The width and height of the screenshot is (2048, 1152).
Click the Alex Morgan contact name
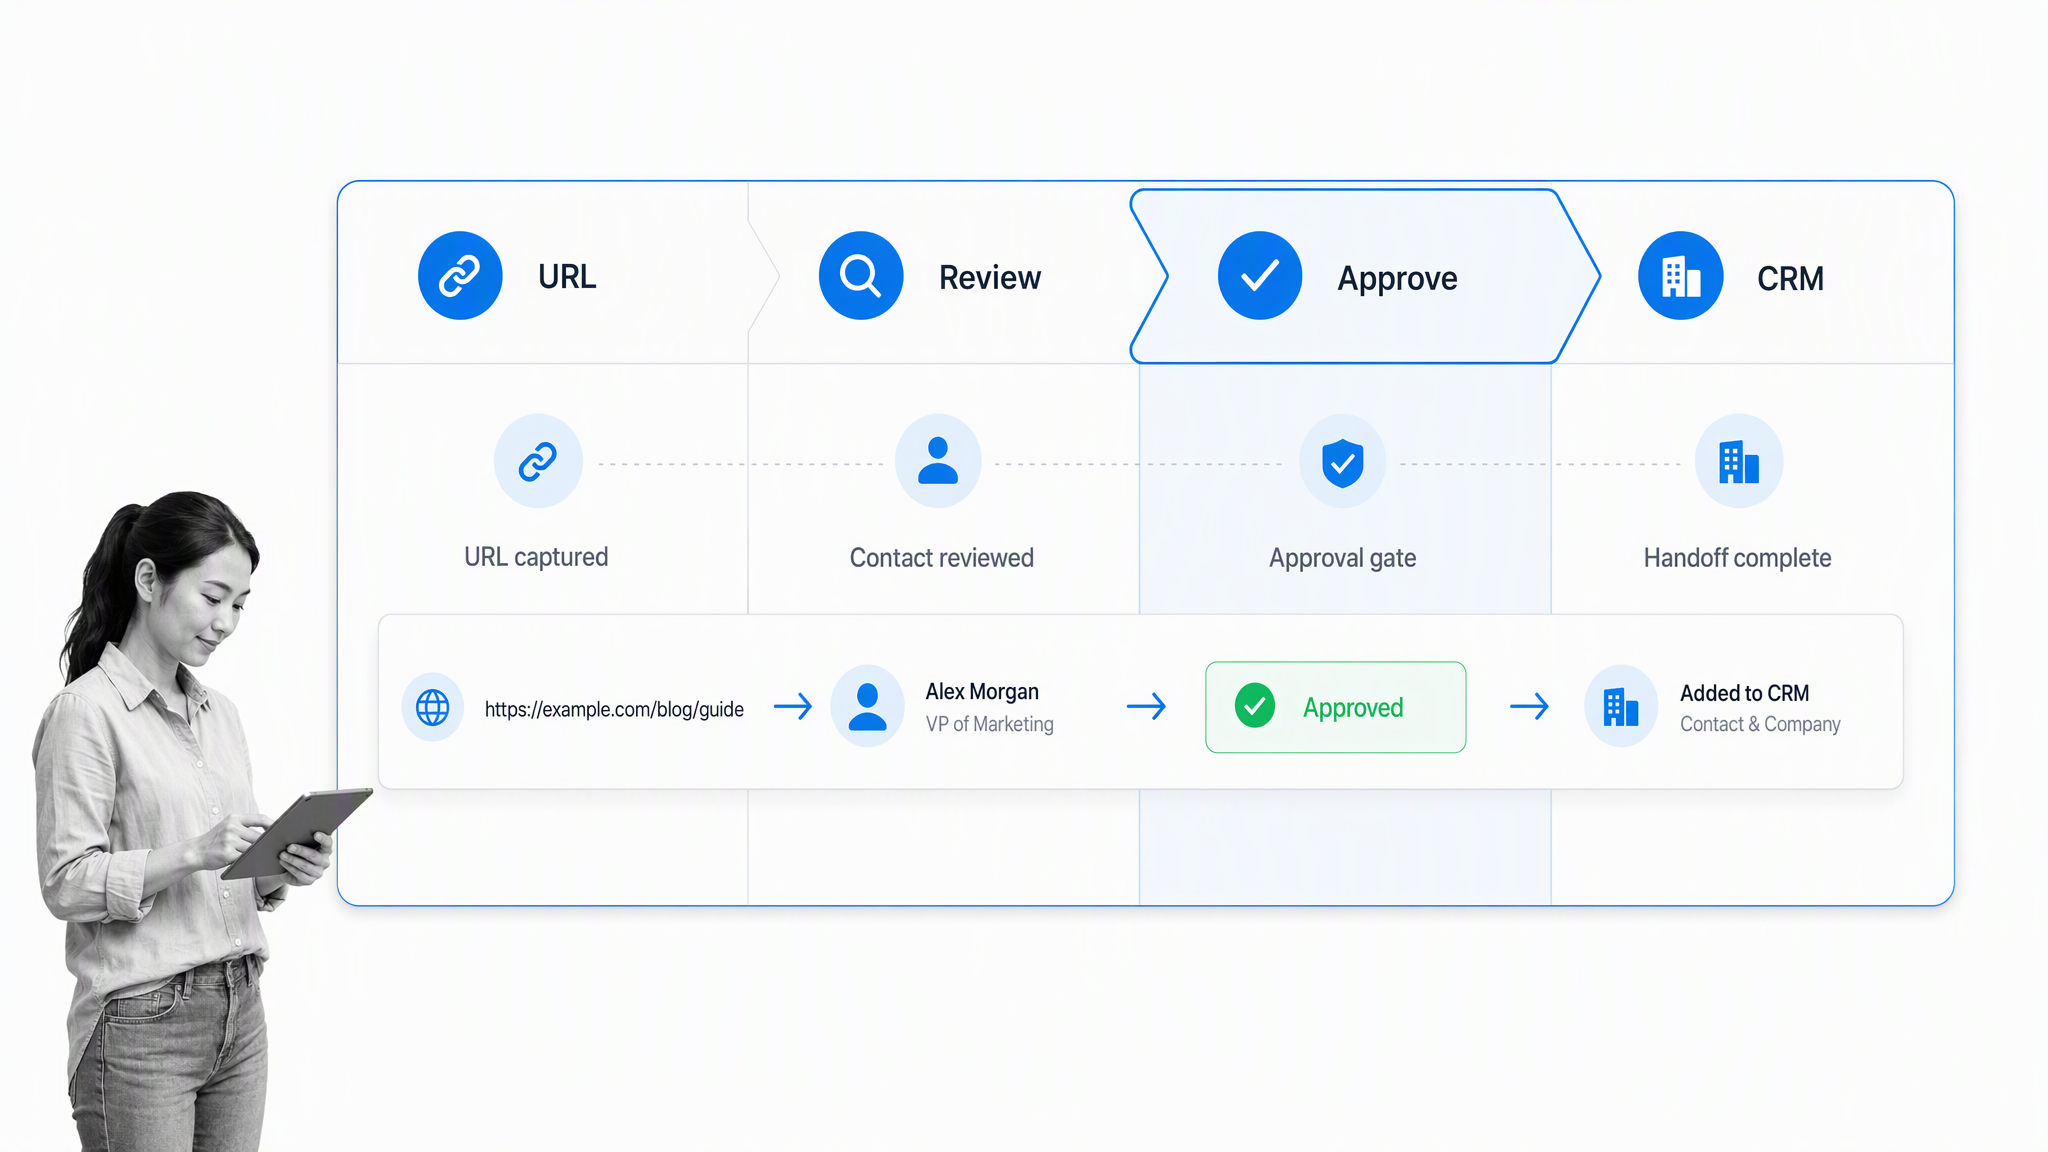[982, 692]
